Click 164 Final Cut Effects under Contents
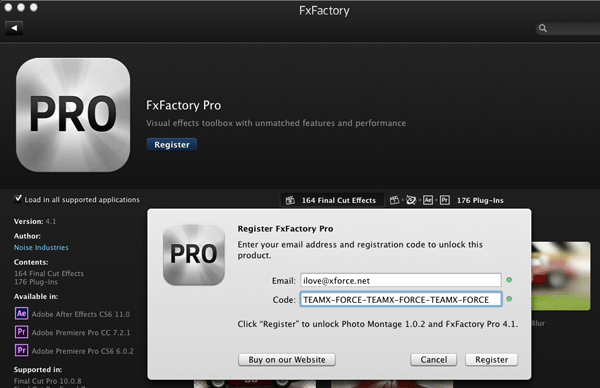Image resolution: width=600 pixels, height=388 pixels. 49,273
